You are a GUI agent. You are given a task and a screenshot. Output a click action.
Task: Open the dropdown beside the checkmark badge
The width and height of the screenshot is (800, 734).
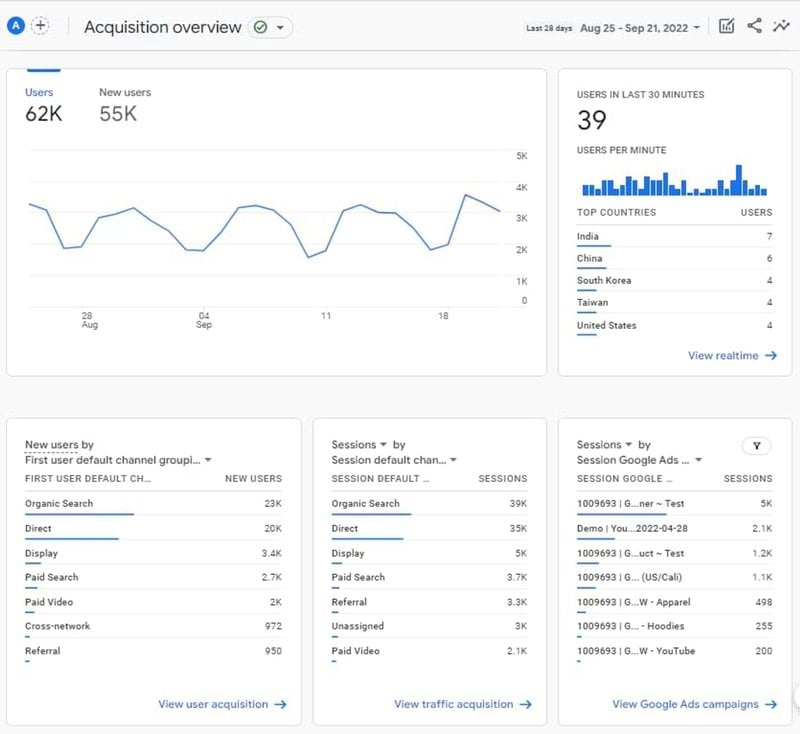pos(281,27)
